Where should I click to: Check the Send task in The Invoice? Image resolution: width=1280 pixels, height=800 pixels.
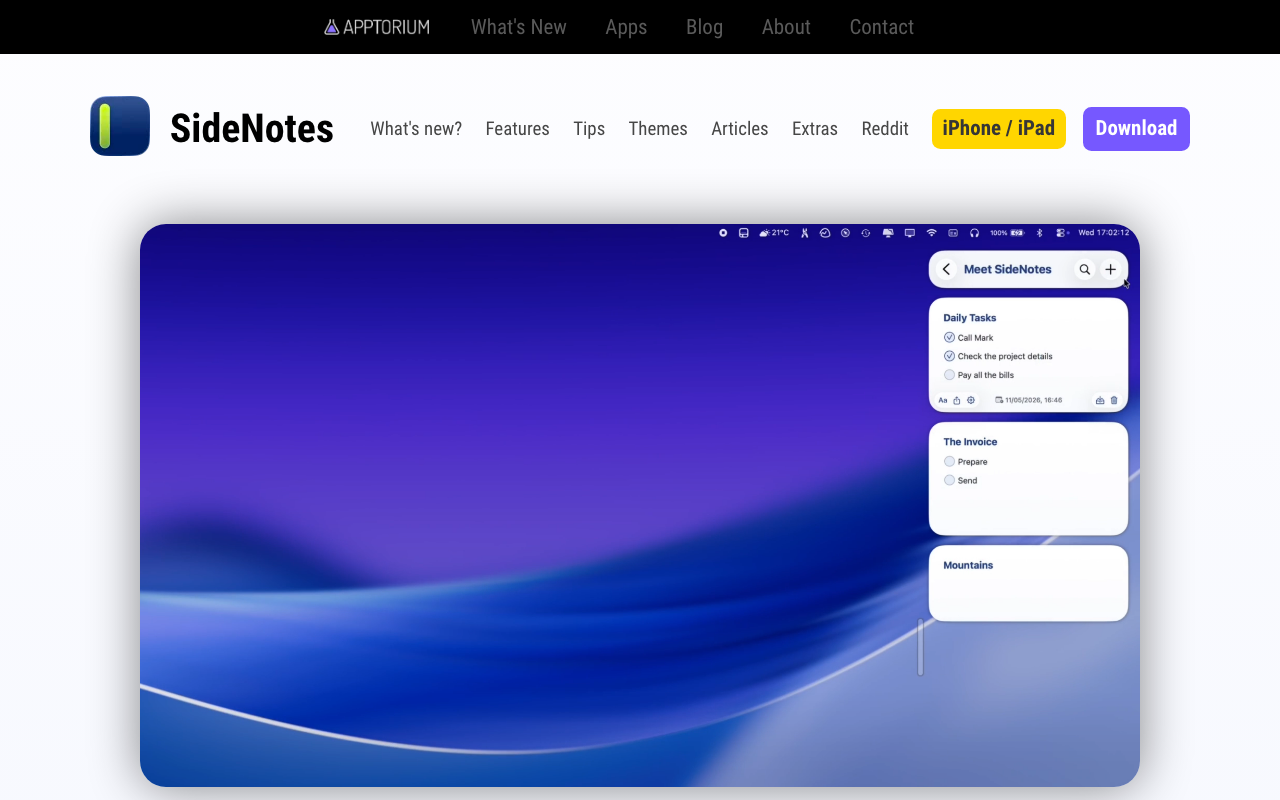[949, 480]
